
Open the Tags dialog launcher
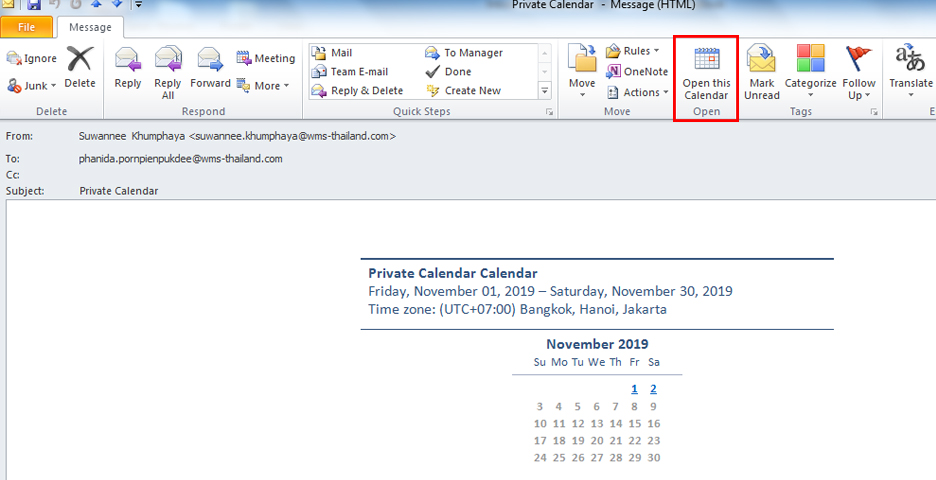[874, 112]
